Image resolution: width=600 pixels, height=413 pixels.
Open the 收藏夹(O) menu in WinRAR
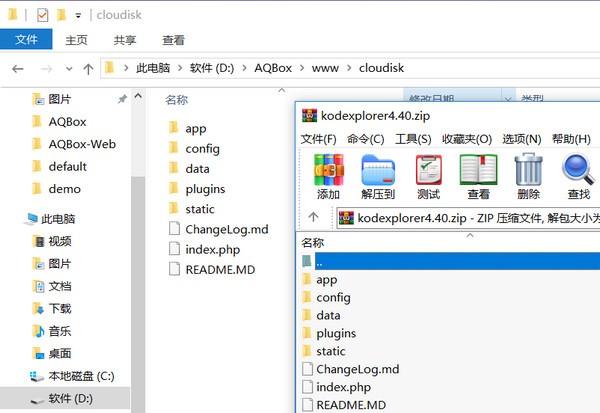(467, 139)
